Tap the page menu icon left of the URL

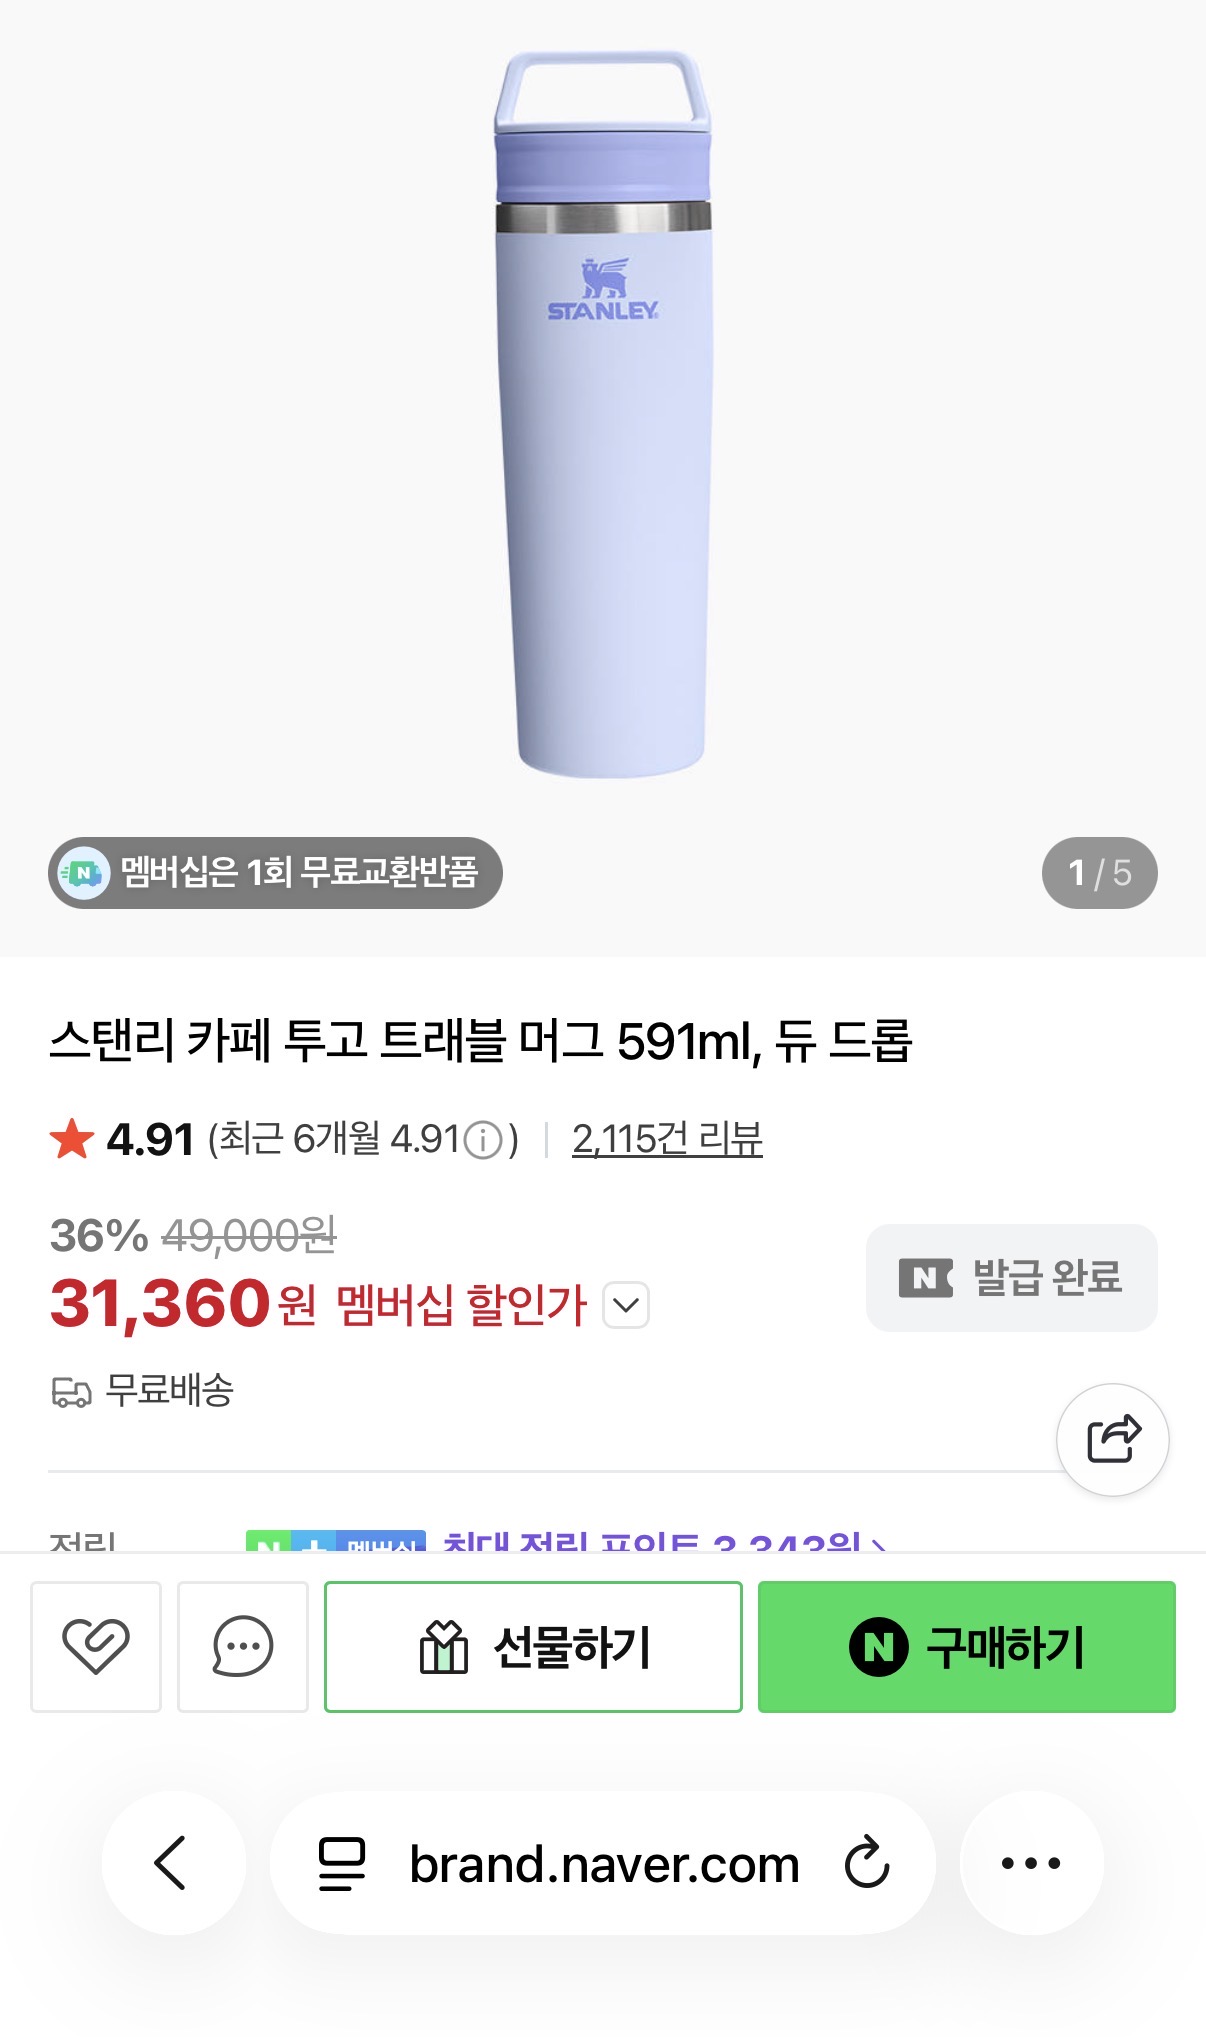(341, 1863)
